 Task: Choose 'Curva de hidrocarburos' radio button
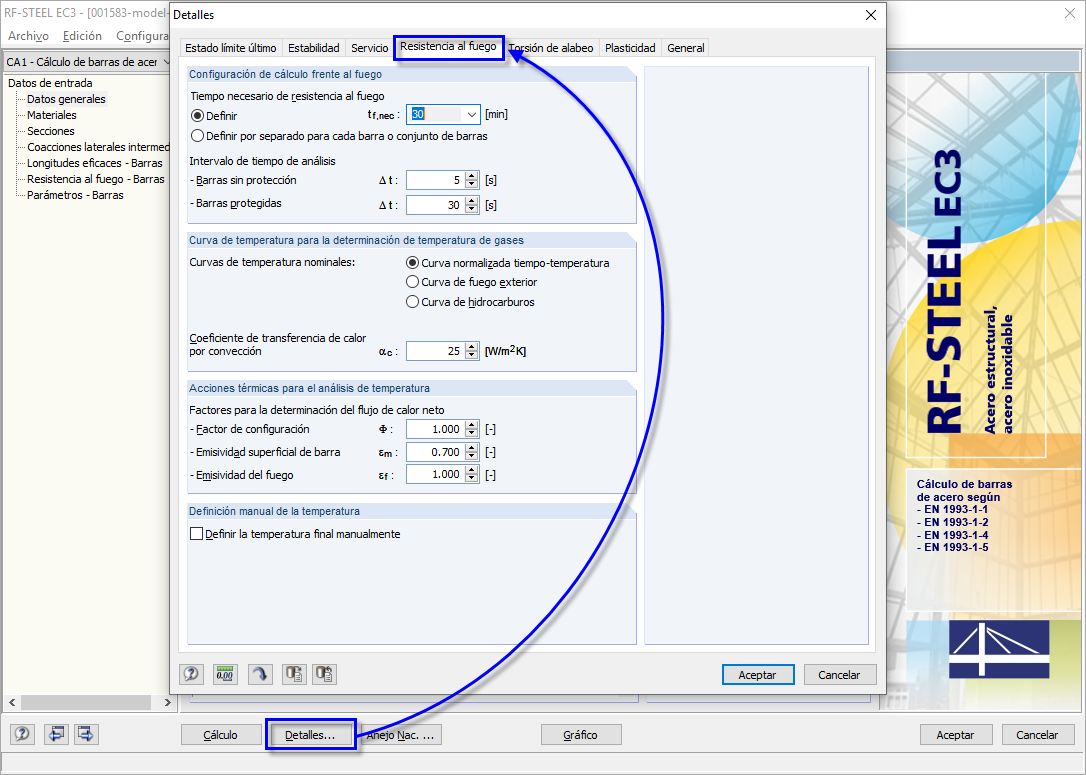(412, 302)
